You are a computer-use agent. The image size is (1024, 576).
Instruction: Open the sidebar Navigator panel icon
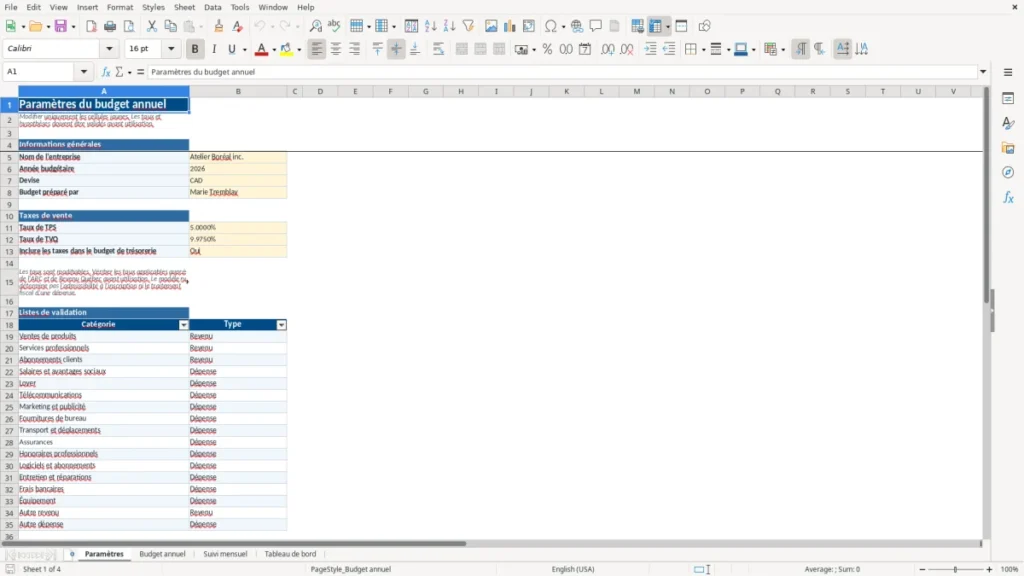click(x=1008, y=172)
